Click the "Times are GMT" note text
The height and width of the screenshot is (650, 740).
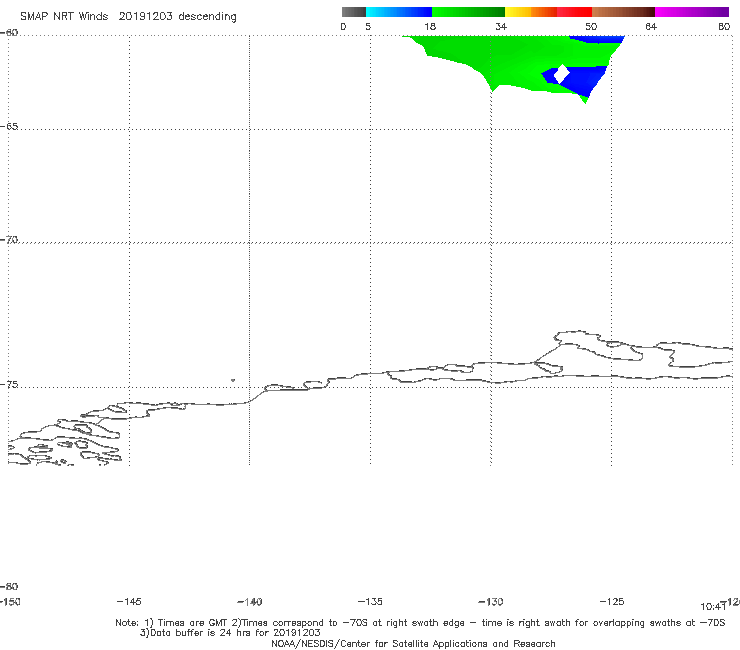pos(194,623)
